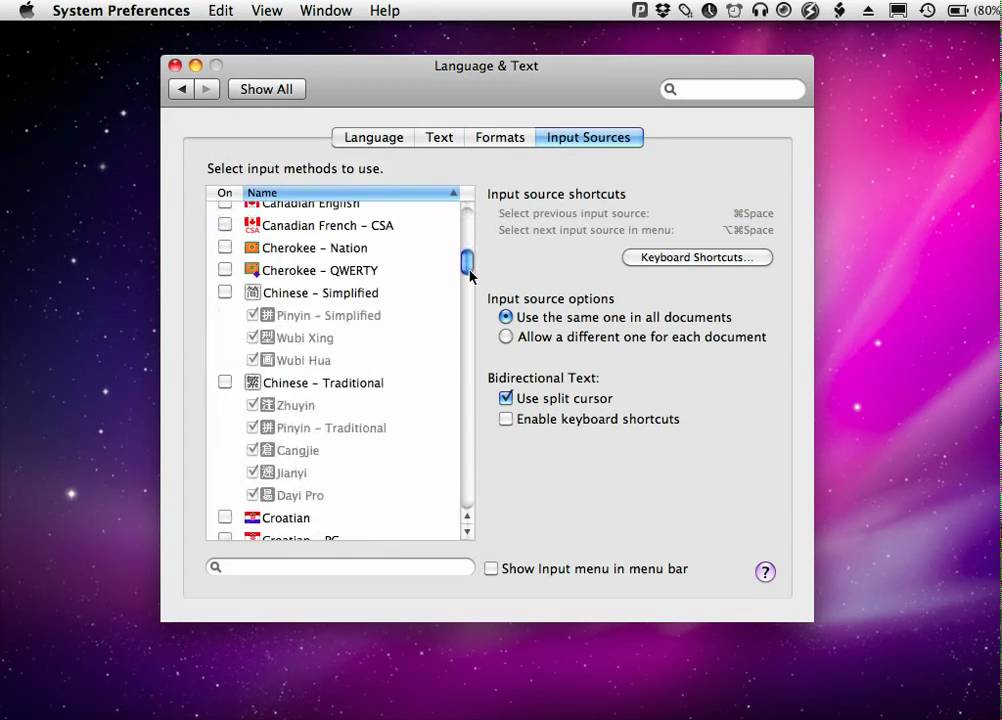Click the Cherokee - QWERTY icon

click(x=252, y=270)
